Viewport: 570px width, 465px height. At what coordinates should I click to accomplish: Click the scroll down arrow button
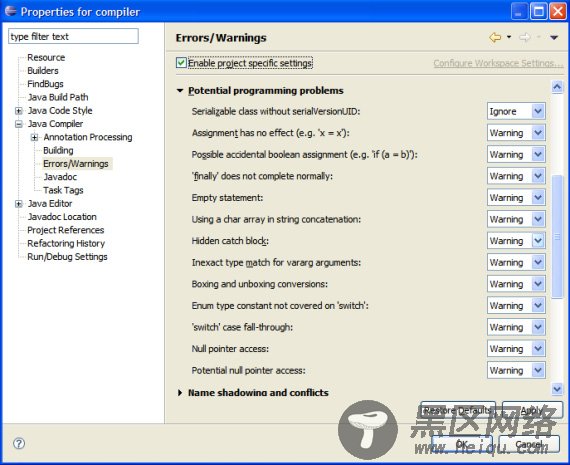pos(557,389)
